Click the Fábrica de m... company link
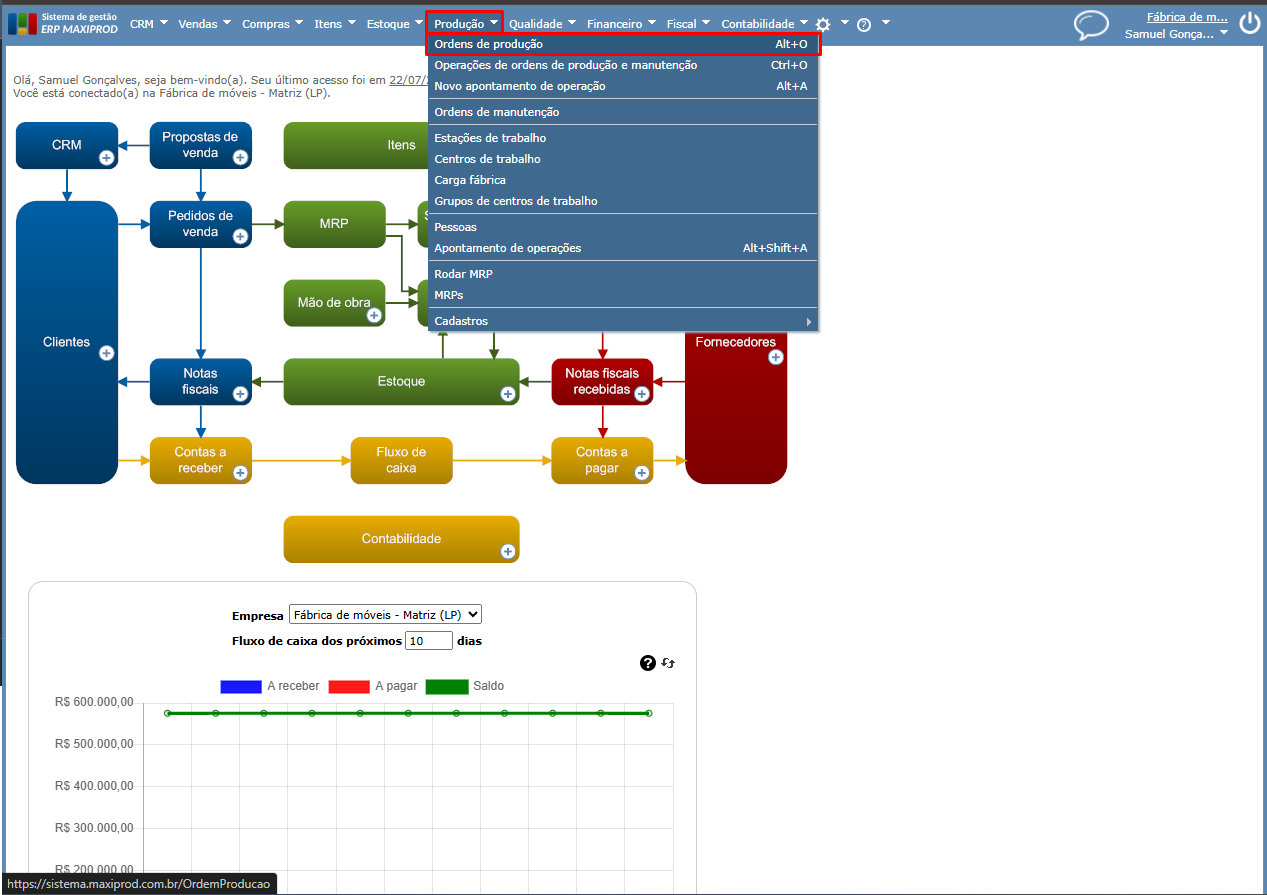Image resolution: width=1267 pixels, height=895 pixels. click(x=1187, y=17)
